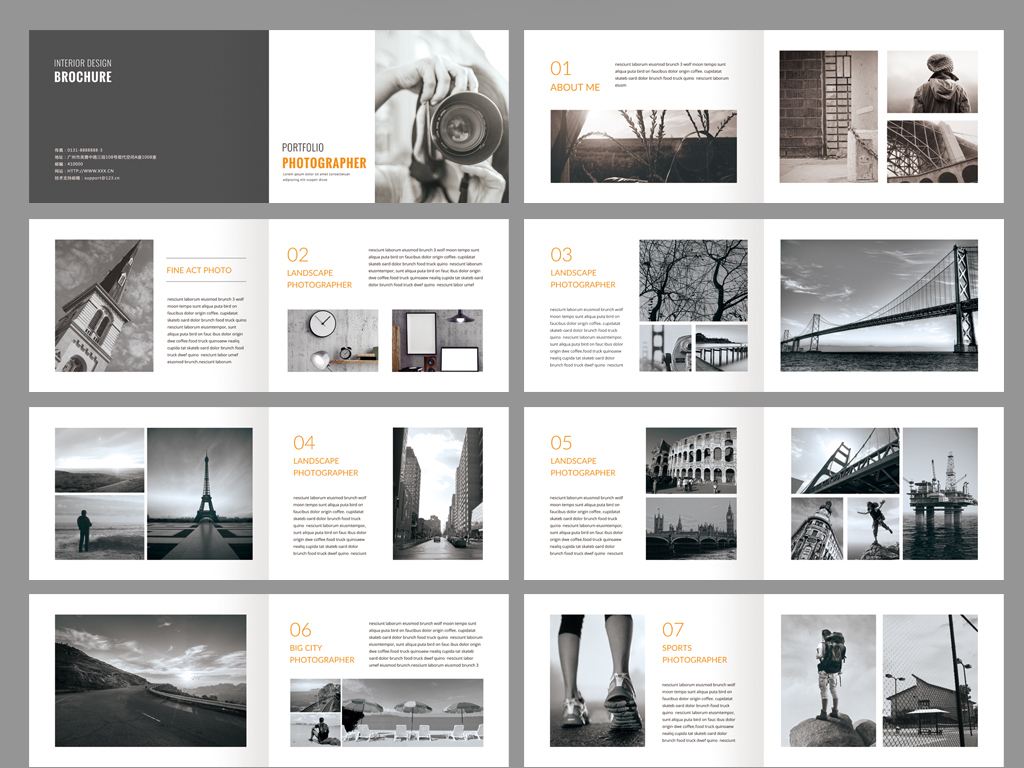Viewport: 1024px width, 768px height.
Task: Select the 01 ABOUT ME heading
Action: [x=574, y=76]
